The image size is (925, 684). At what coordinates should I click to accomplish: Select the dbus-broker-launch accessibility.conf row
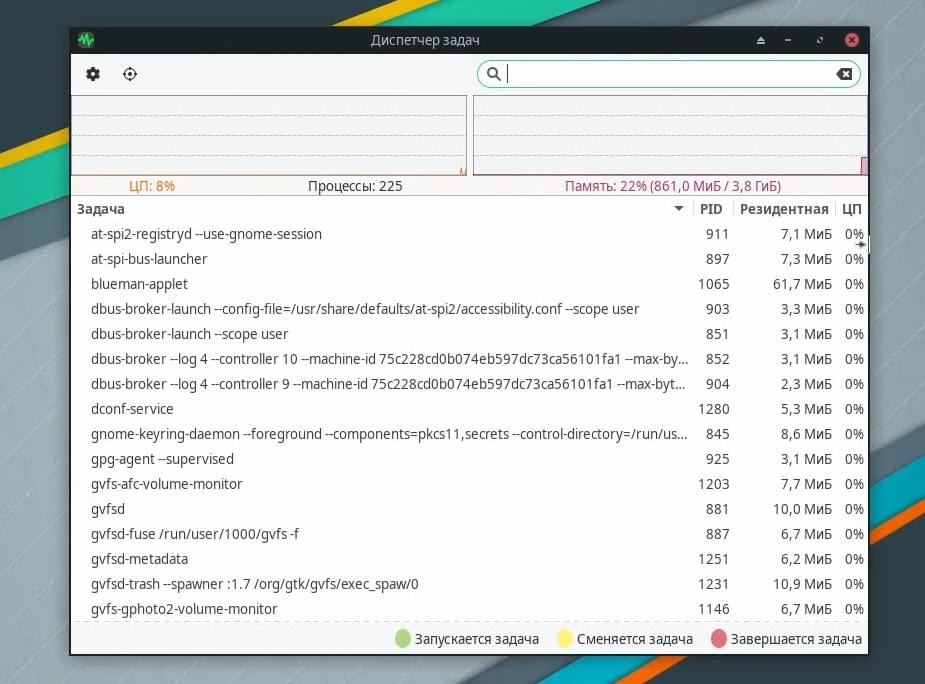click(469, 309)
